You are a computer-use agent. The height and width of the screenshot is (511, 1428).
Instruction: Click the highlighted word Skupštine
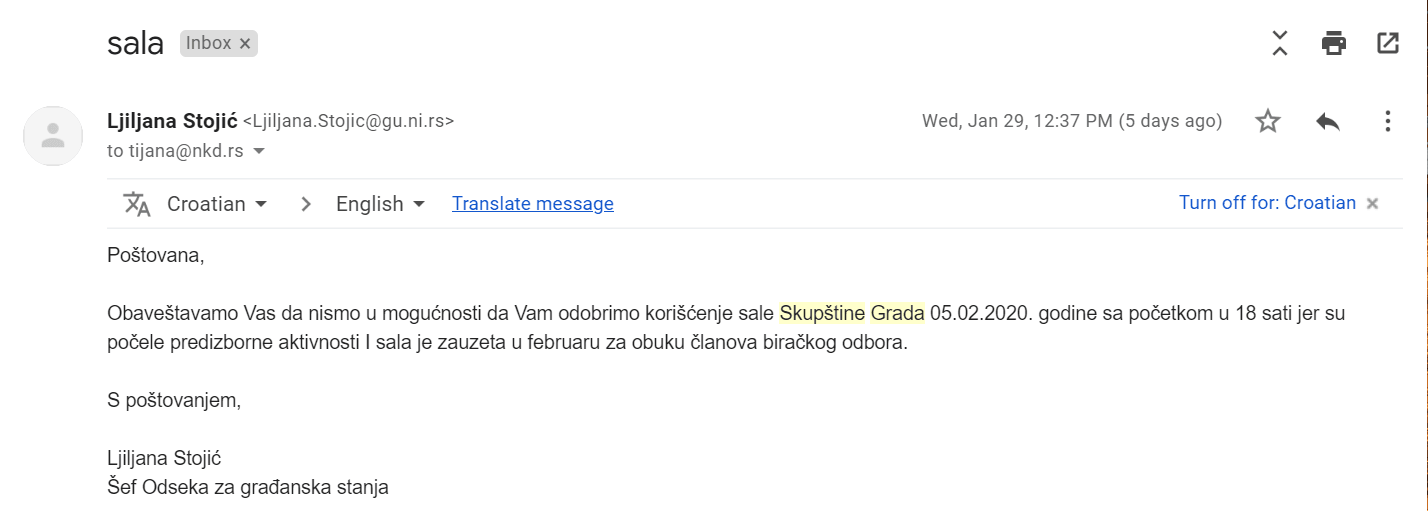(822, 312)
